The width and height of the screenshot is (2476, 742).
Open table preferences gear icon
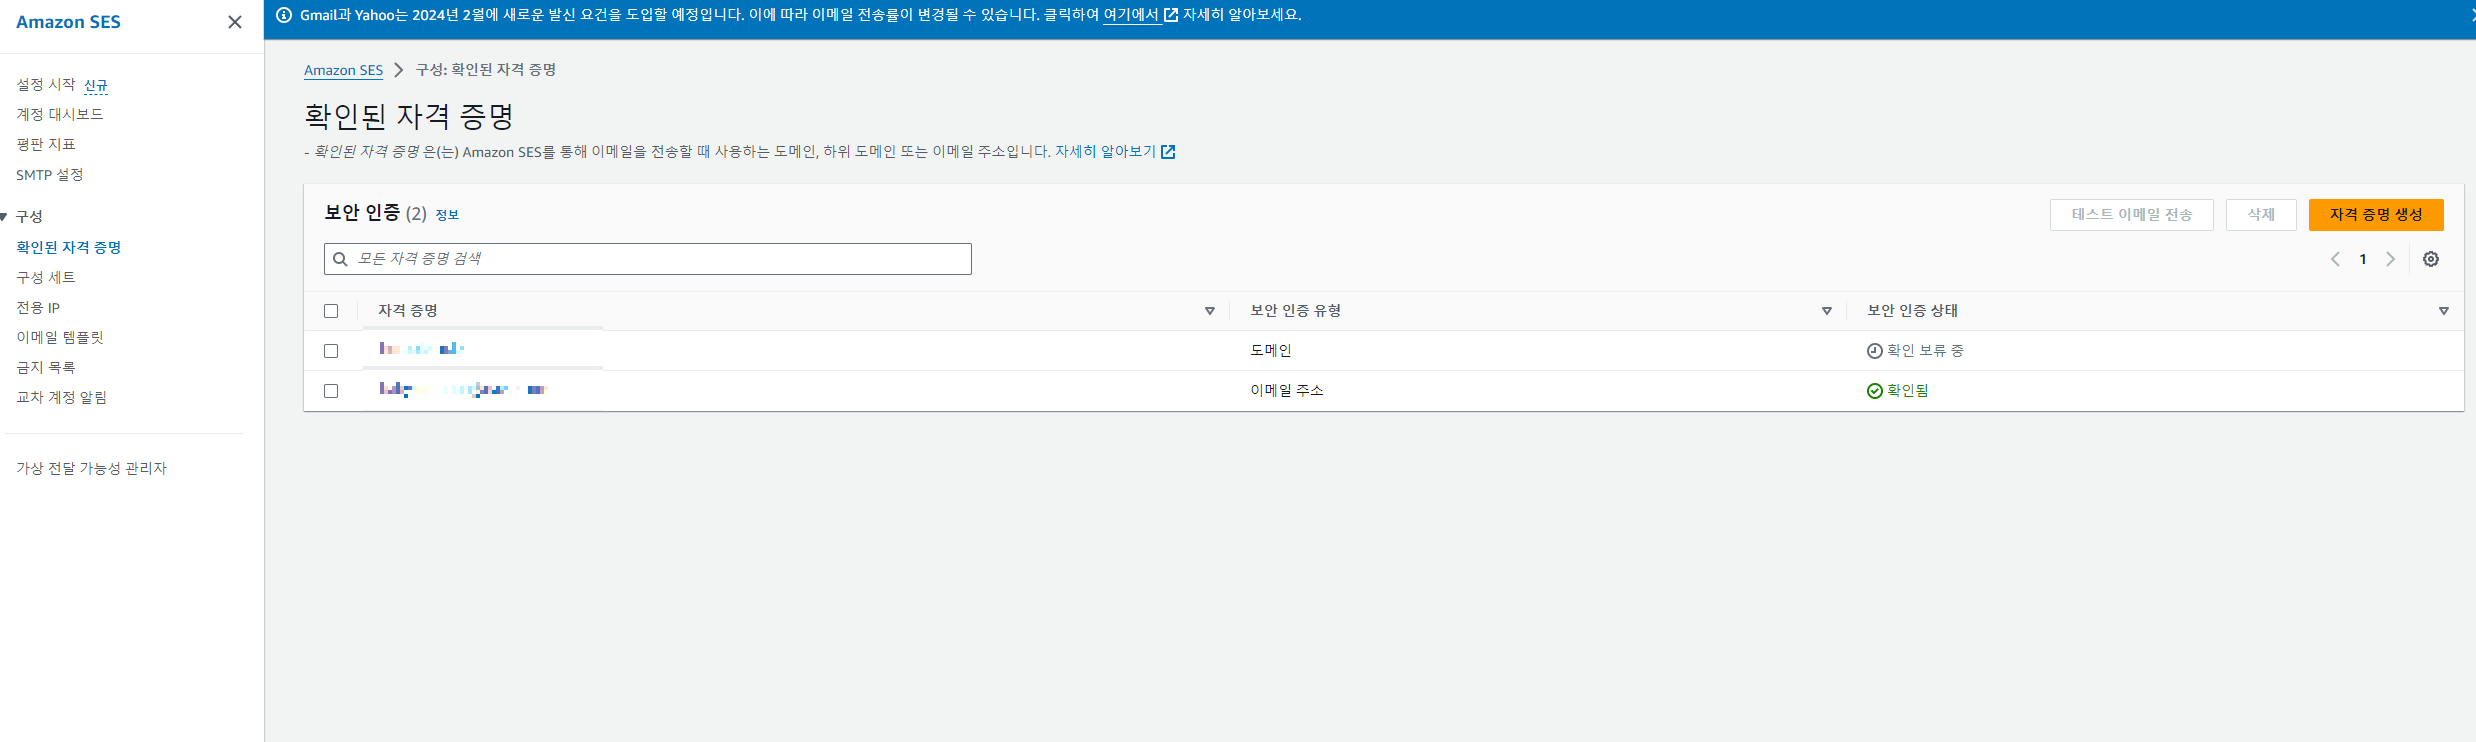click(2431, 259)
